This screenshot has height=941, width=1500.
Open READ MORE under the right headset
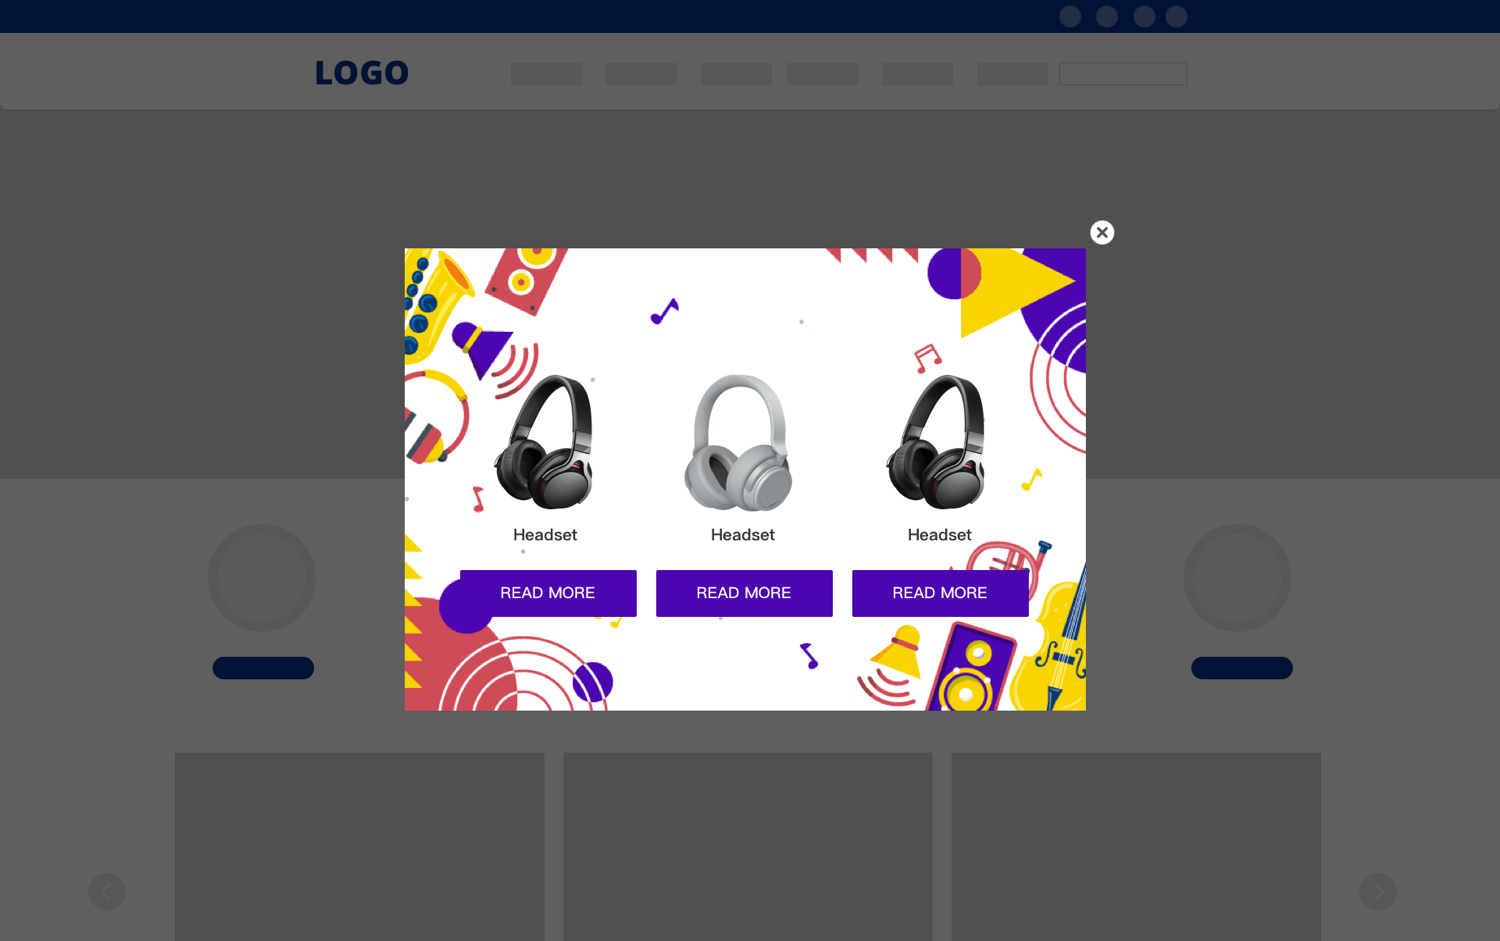[x=940, y=593]
